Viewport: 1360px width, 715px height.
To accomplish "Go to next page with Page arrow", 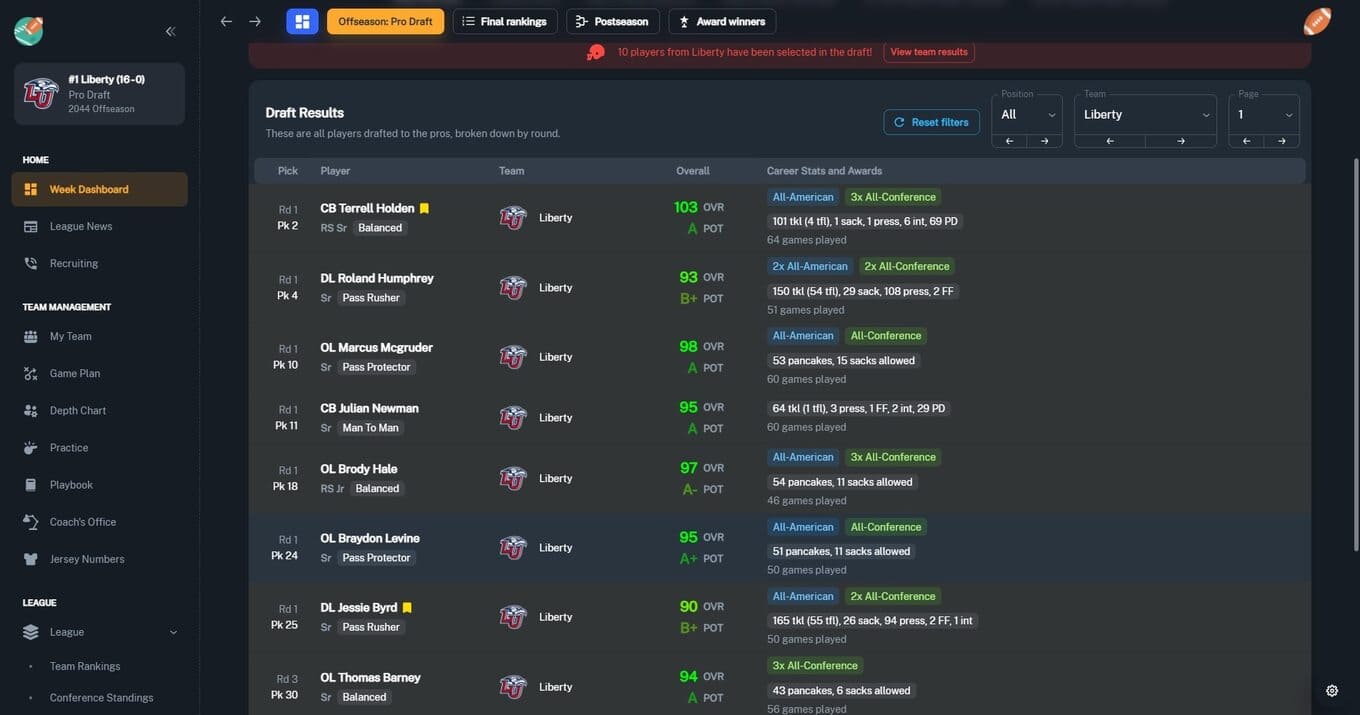I will pos(1282,141).
